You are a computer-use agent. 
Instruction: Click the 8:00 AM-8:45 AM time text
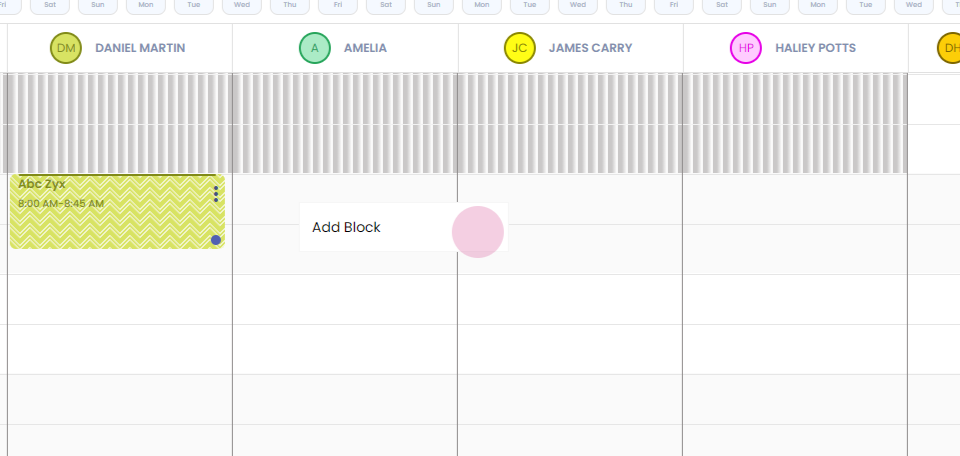click(x=61, y=204)
